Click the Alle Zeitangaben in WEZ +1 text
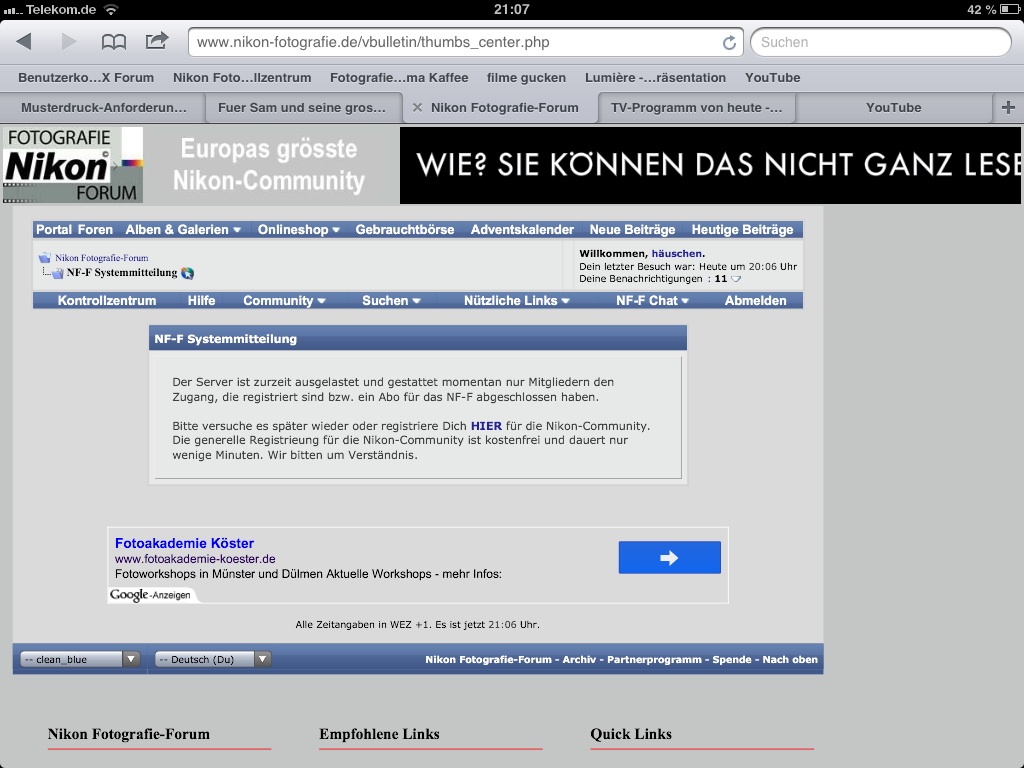Viewport: 1024px width, 768px height. click(417, 625)
